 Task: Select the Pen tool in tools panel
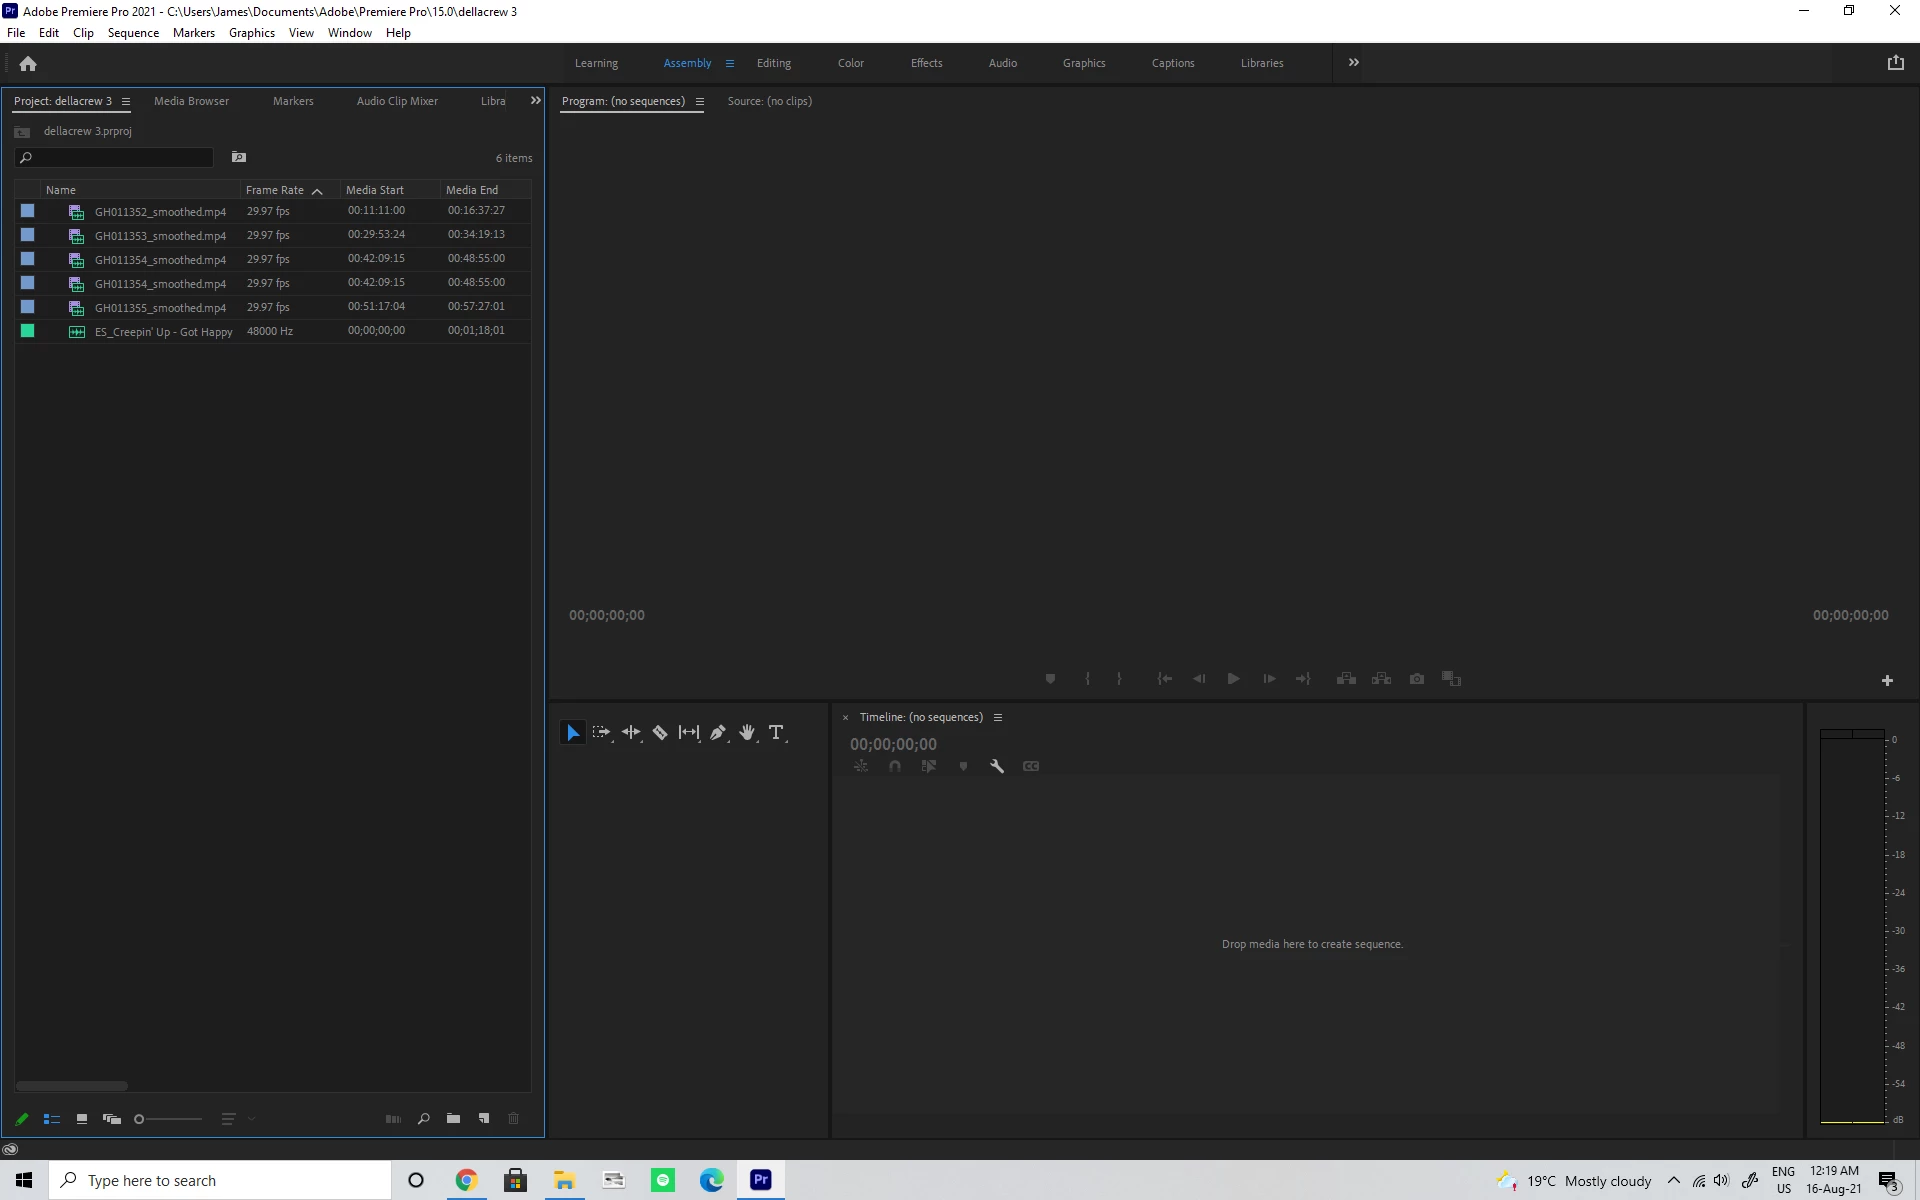(x=717, y=733)
